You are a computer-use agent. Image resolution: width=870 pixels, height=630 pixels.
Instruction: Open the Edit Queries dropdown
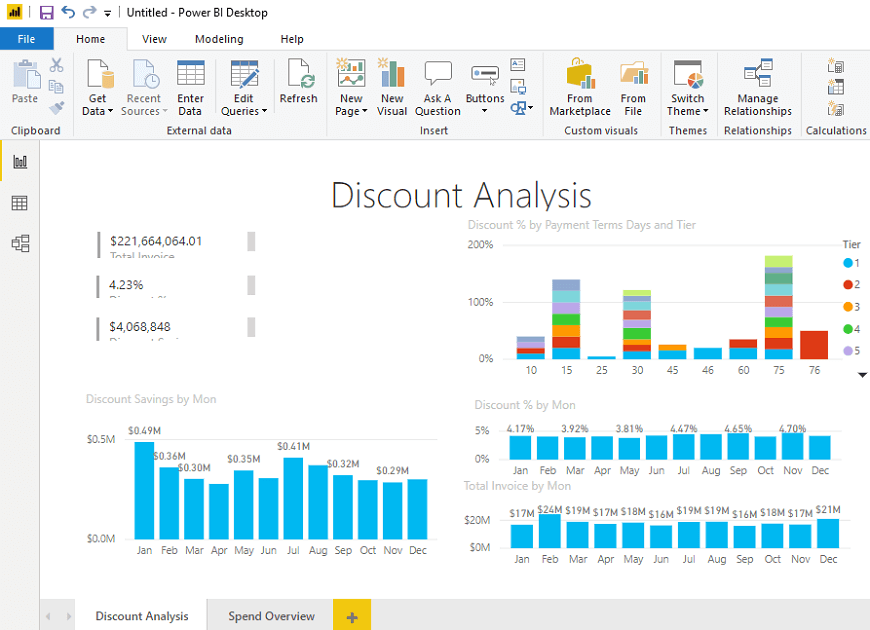pyautogui.click(x=245, y=111)
